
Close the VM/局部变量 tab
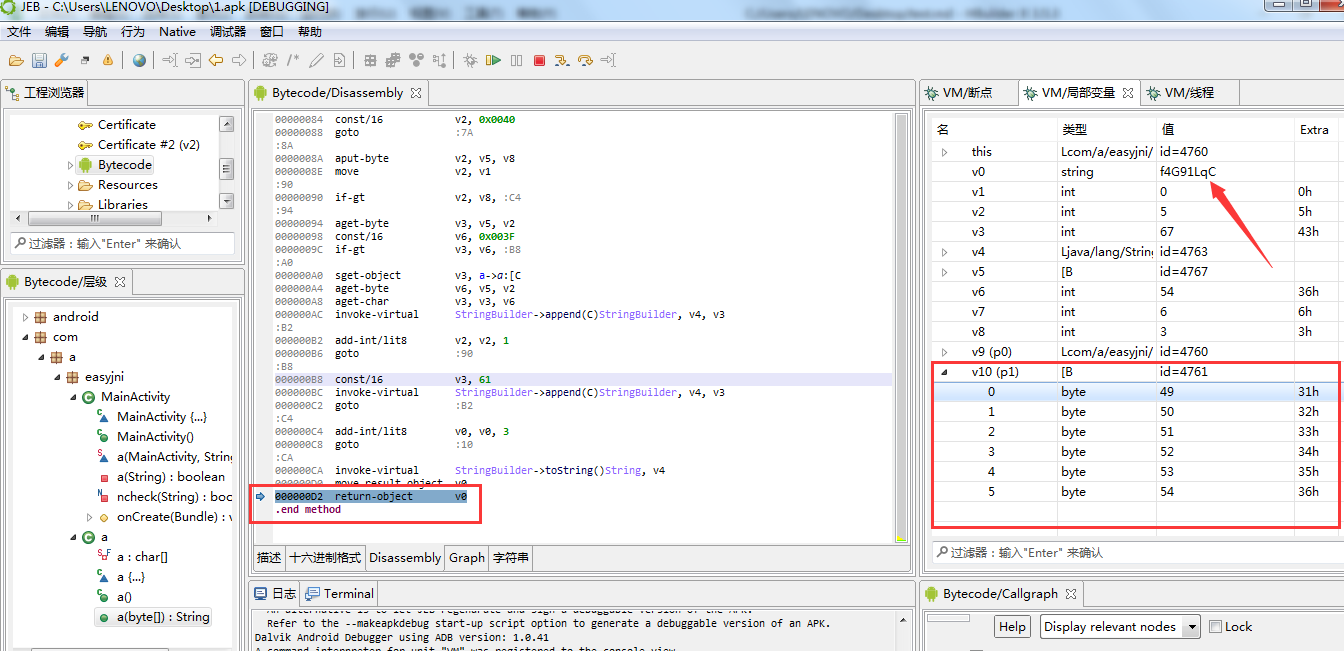point(1127,93)
